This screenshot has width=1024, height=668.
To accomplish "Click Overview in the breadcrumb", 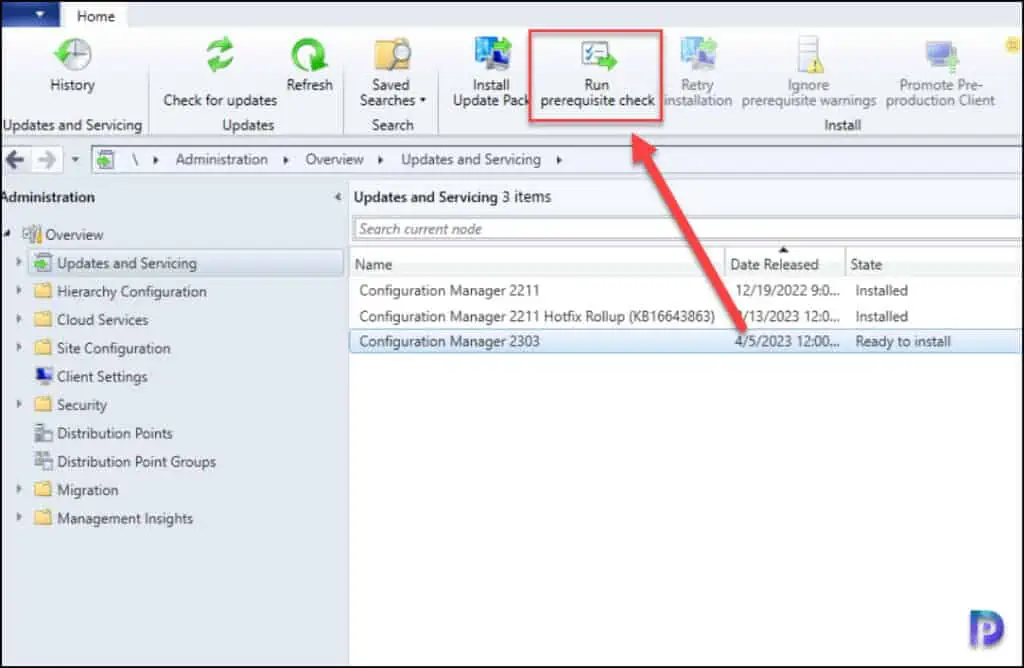I will pos(334,159).
